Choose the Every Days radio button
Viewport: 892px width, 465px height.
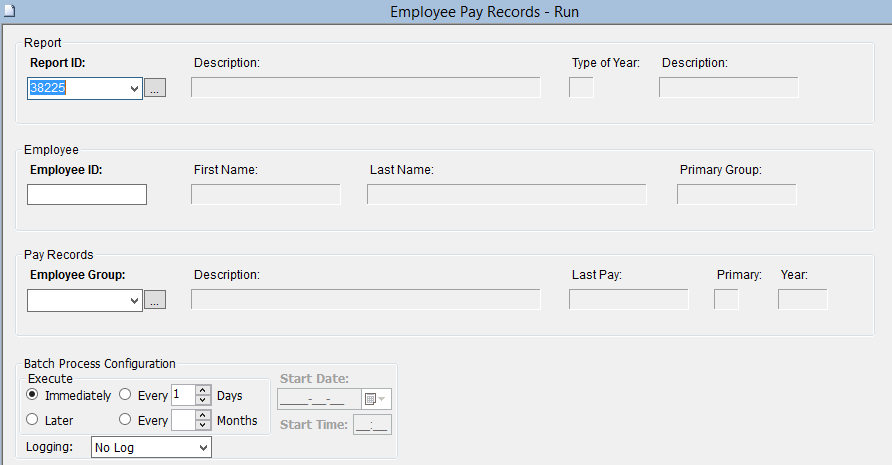(126, 395)
